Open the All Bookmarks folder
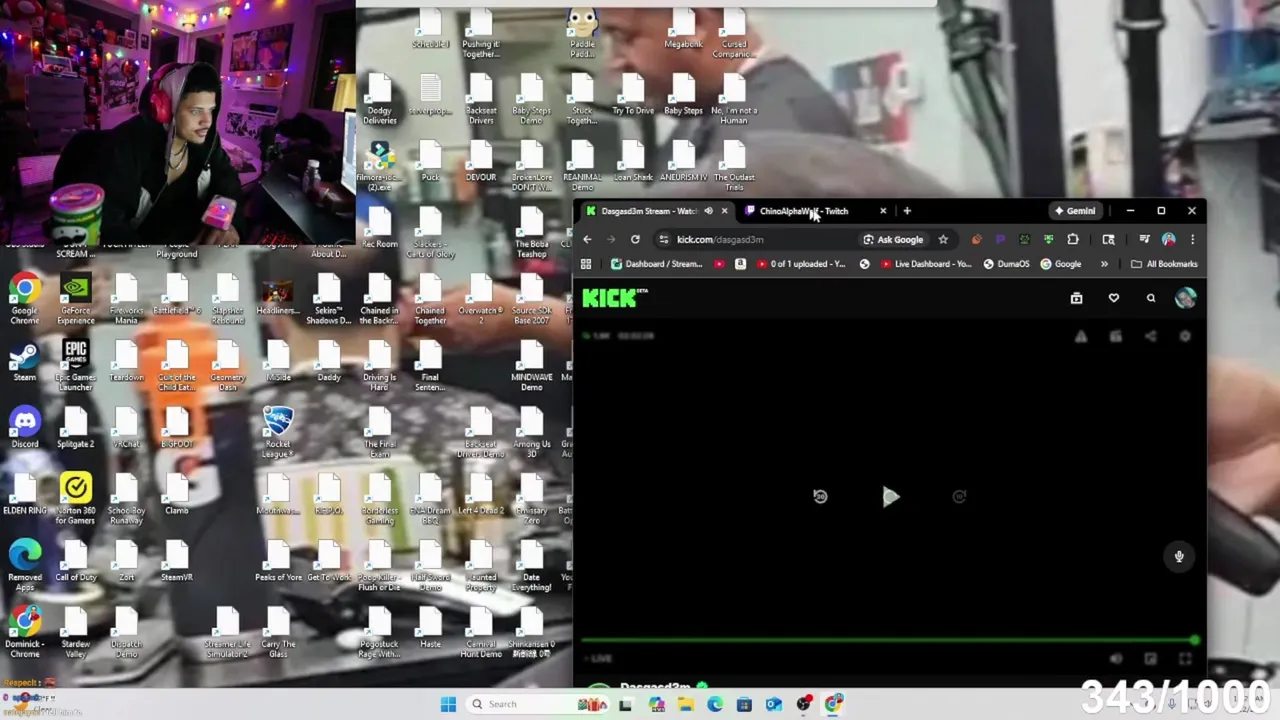This screenshot has width=1280, height=720. 1164,264
